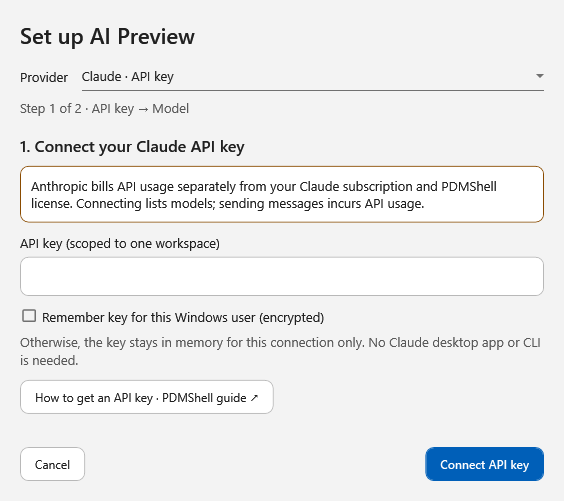Open How to get an API key guide
This screenshot has width=564, height=501.
[147, 397]
